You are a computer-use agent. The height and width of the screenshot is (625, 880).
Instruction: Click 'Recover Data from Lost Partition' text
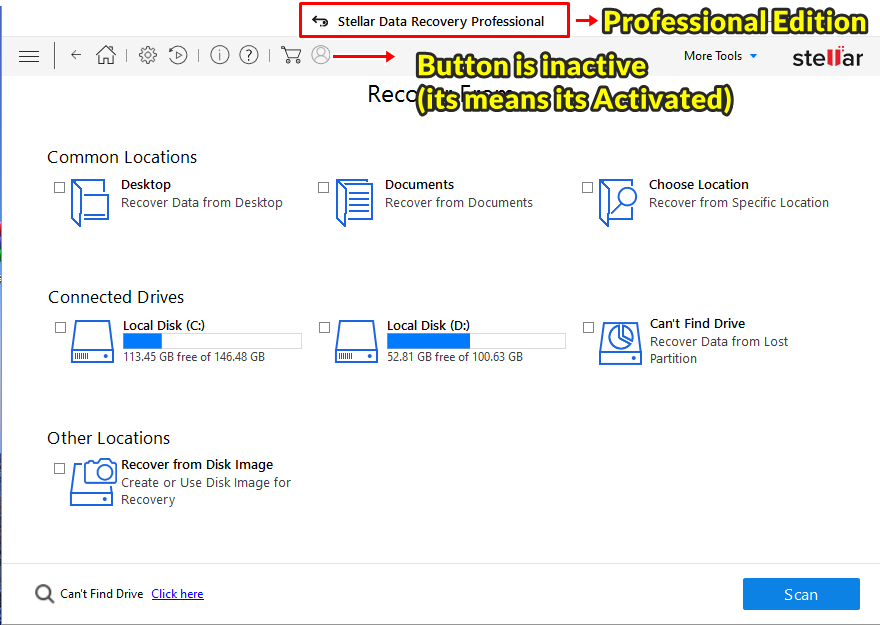coord(719,350)
